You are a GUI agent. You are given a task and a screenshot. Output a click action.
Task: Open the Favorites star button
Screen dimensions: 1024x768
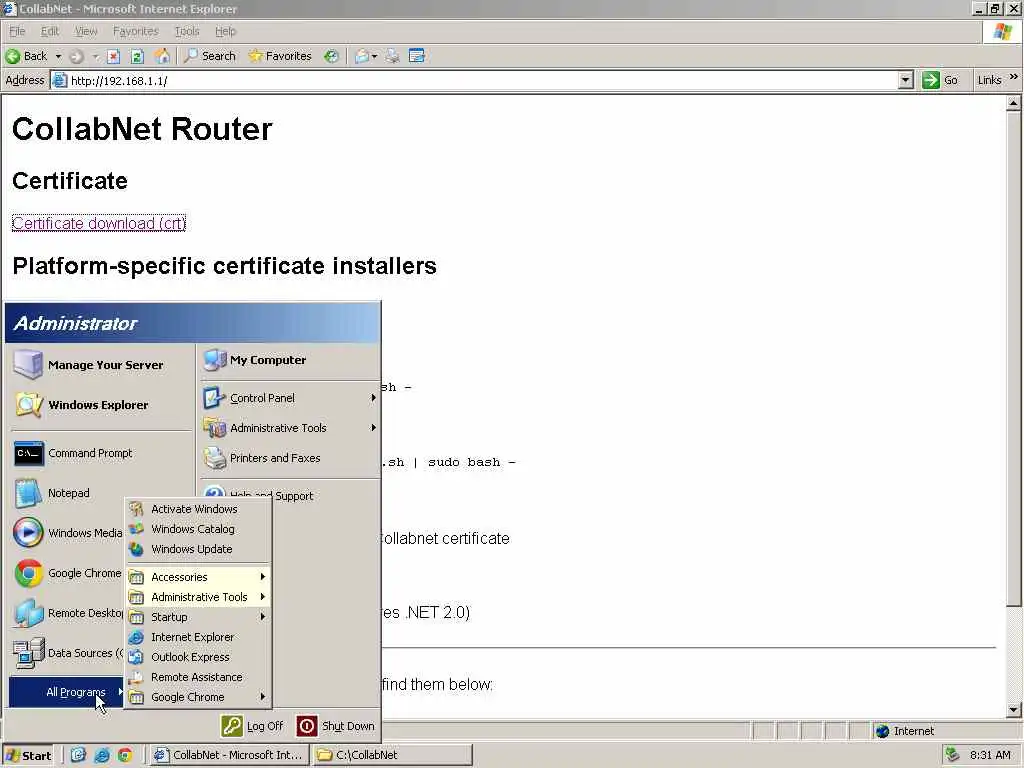pos(280,56)
